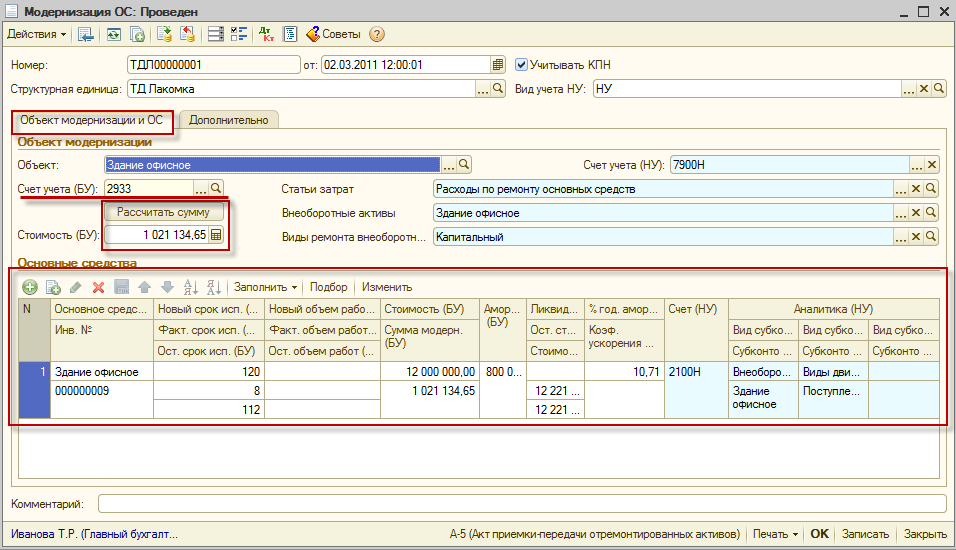Edit the current row with pencil icon
The width and height of the screenshot is (956, 550).
[76, 287]
